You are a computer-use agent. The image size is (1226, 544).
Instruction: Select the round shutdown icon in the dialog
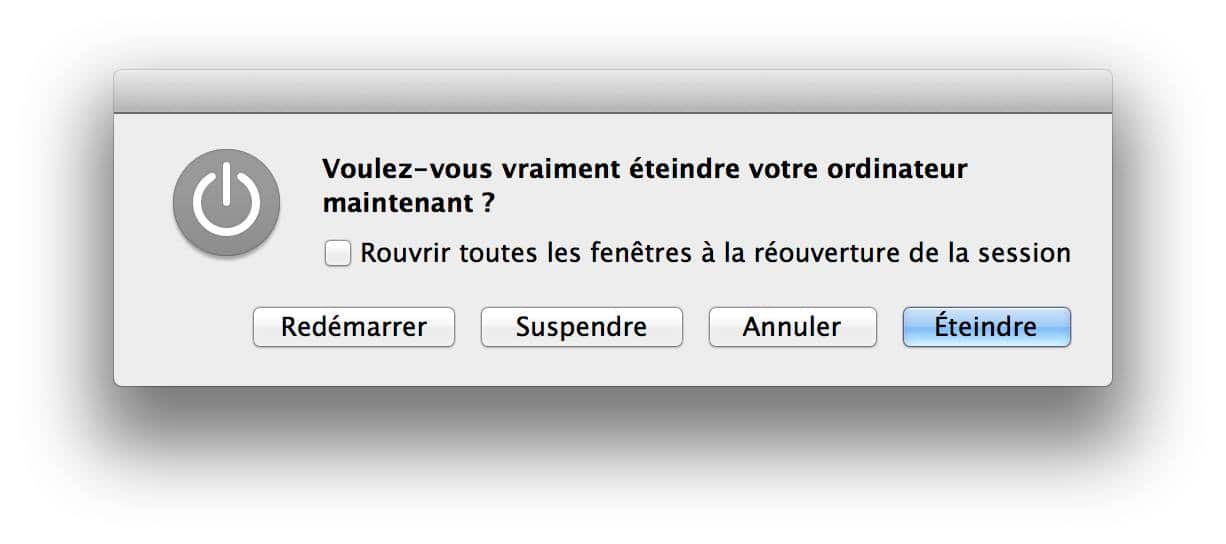pos(226,203)
